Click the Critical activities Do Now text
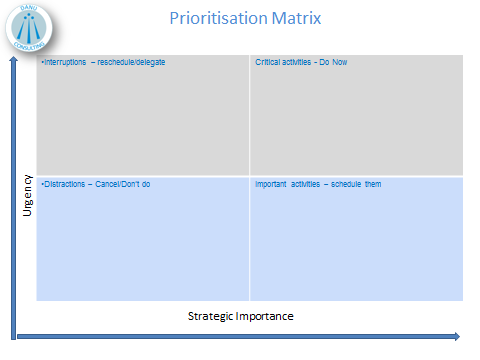 point(301,62)
